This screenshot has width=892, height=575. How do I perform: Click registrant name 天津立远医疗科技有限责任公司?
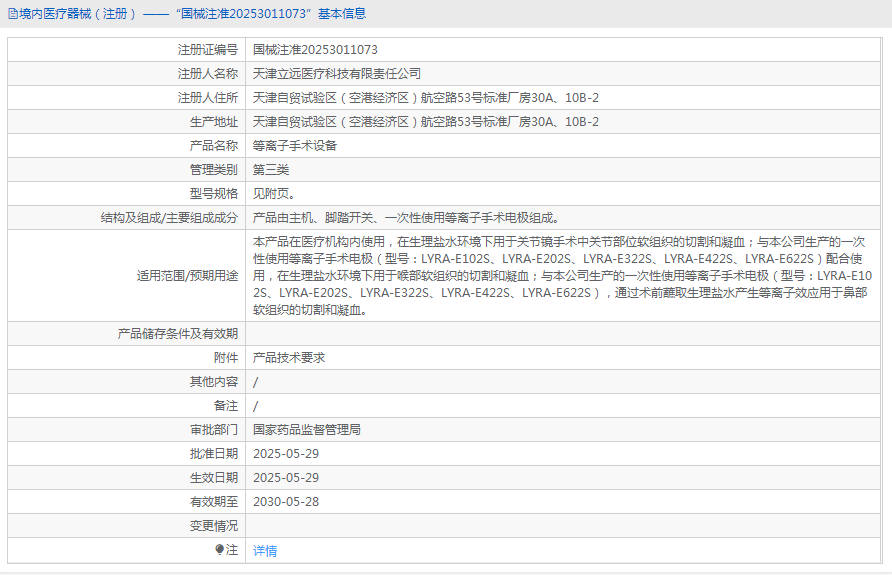337,74
